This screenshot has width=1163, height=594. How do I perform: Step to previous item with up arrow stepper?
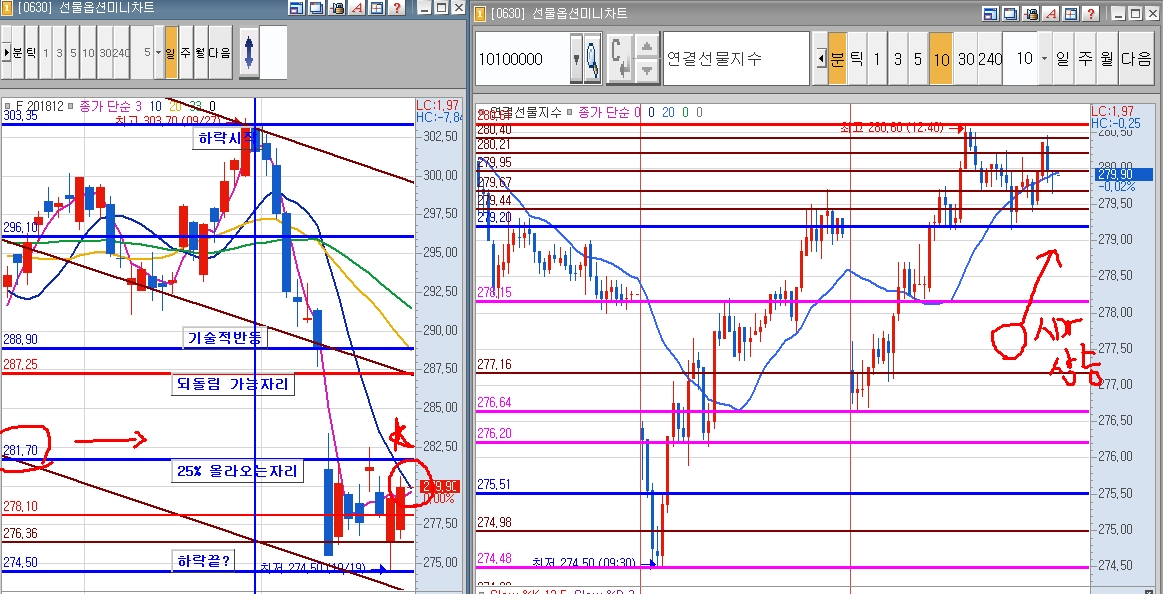coord(647,47)
